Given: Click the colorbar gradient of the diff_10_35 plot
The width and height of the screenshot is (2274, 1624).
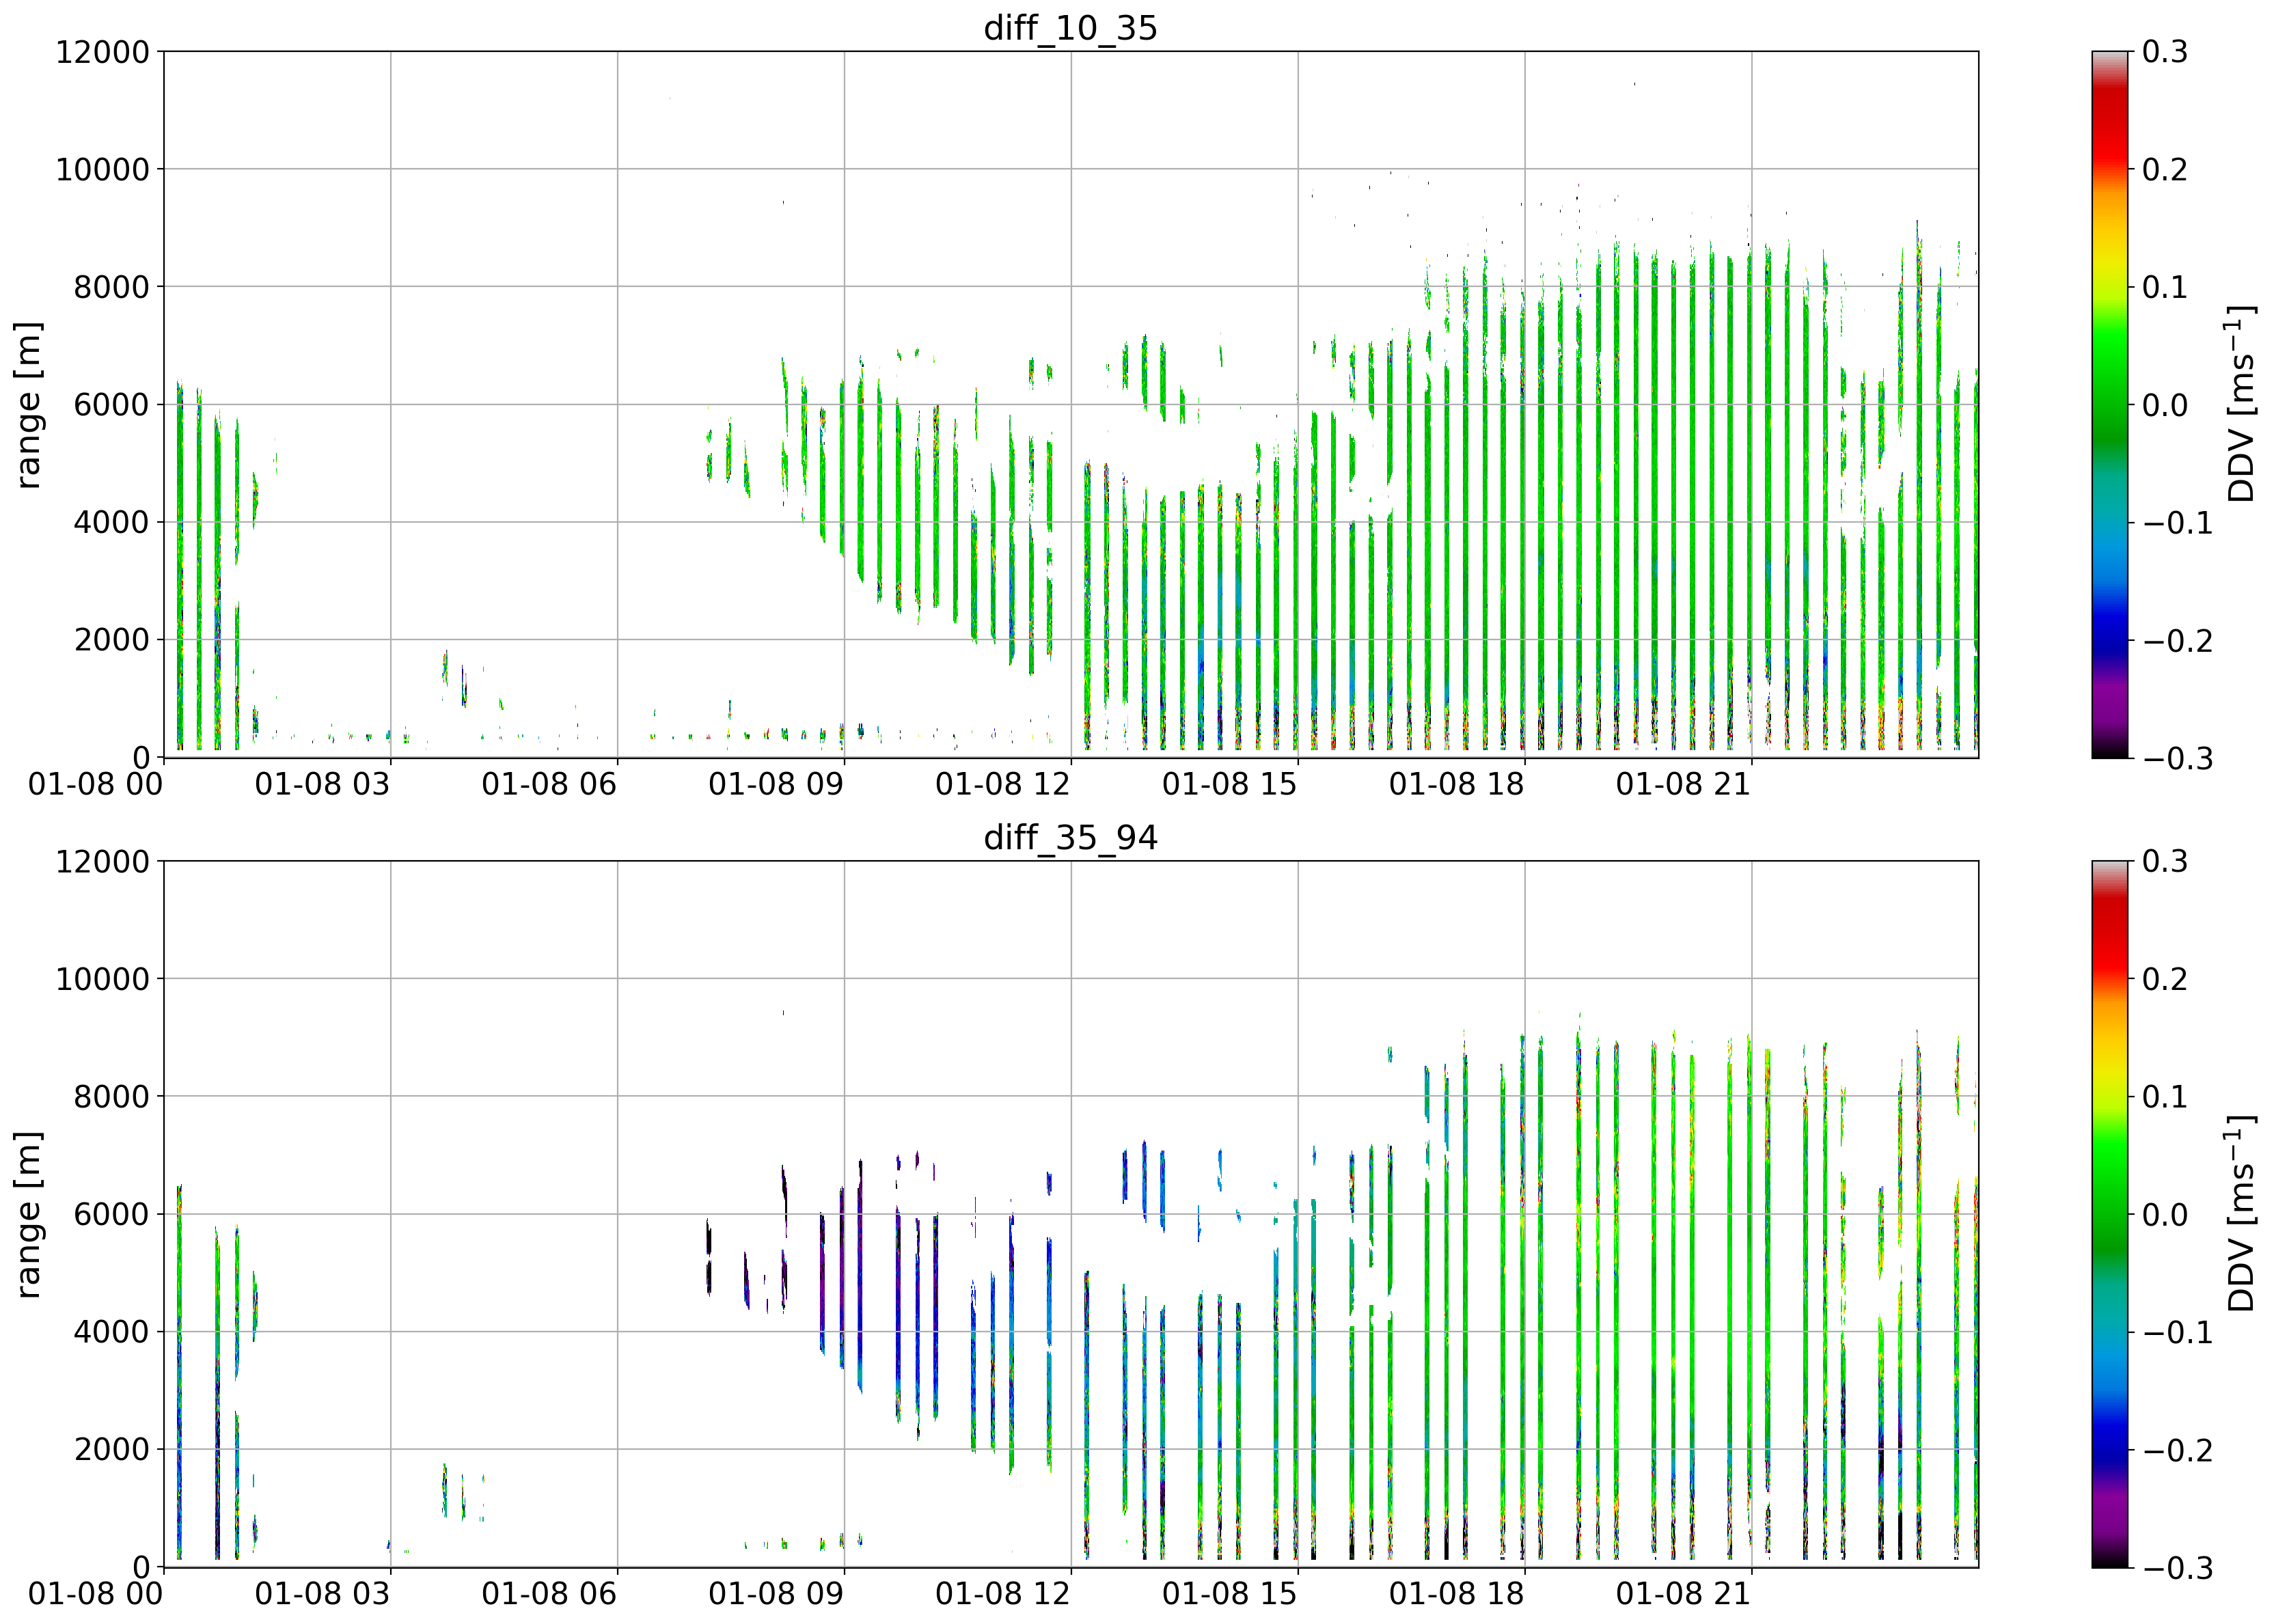Looking at the screenshot, I should pos(2109,404).
